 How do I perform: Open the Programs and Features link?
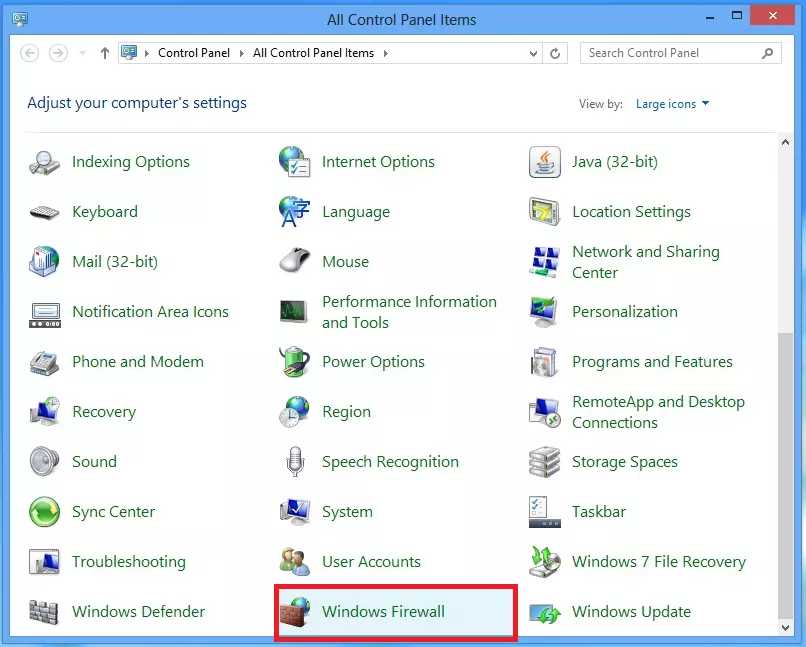point(652,362)
